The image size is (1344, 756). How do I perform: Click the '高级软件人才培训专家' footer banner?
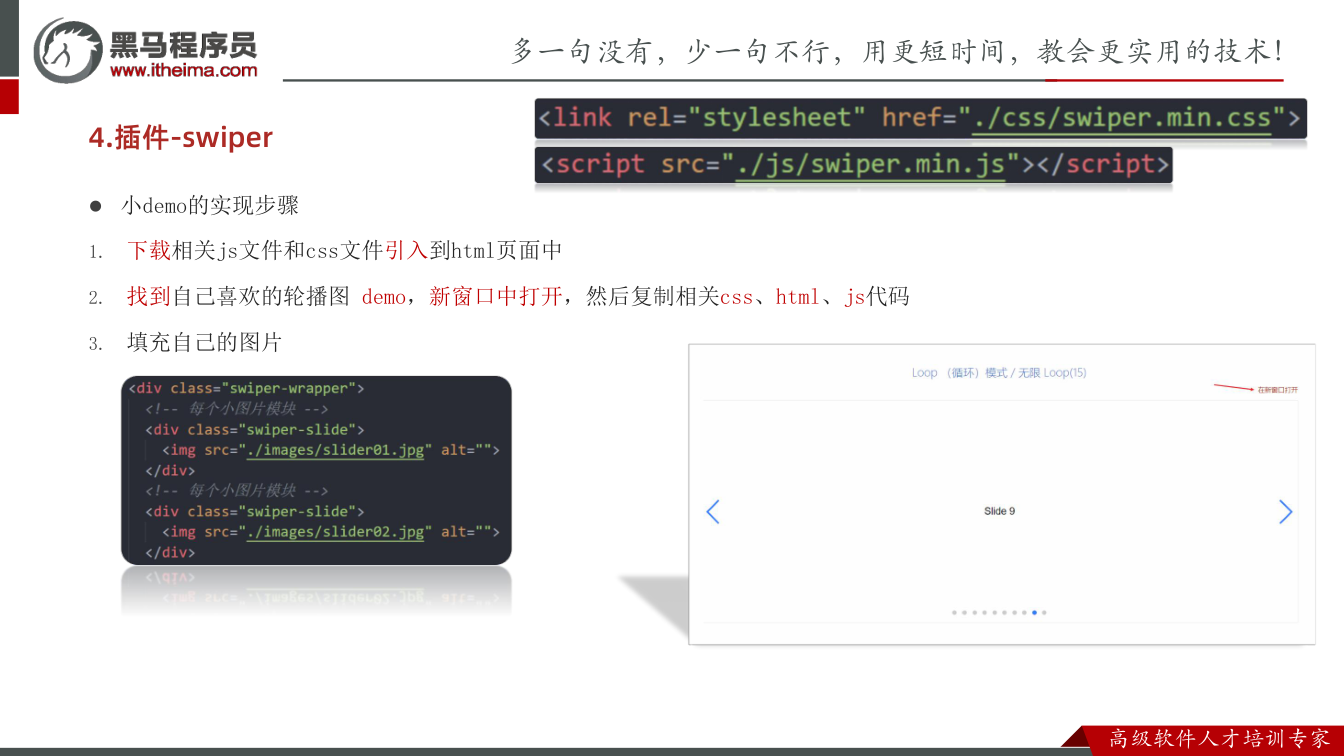[1220, 739]
